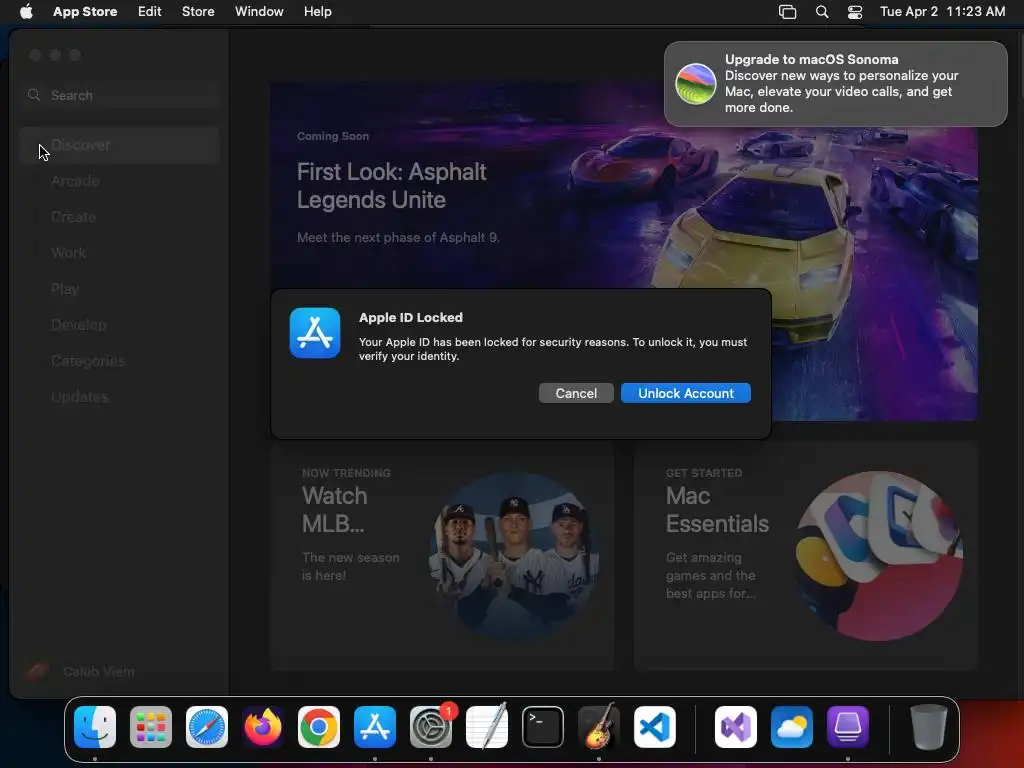Select Categories in the sidebar
Viewport: 1024px width, 768px height.
coord(120,360)
